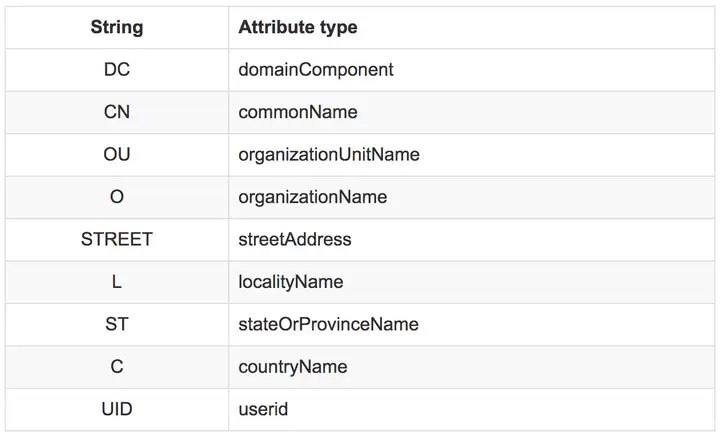
Task: Select the STREET string cell
Action: click(x=117, y=240)
